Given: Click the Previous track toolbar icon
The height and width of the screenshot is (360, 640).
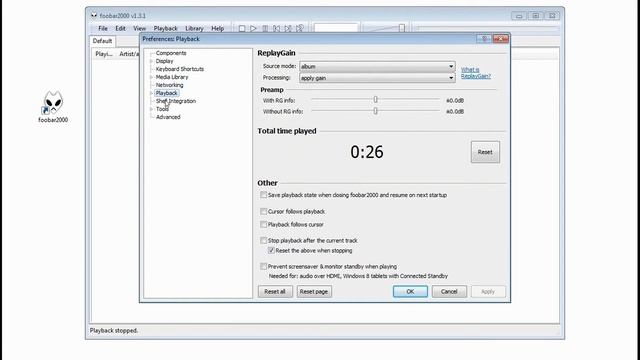Looking at the screenshot, I should 276,29.
